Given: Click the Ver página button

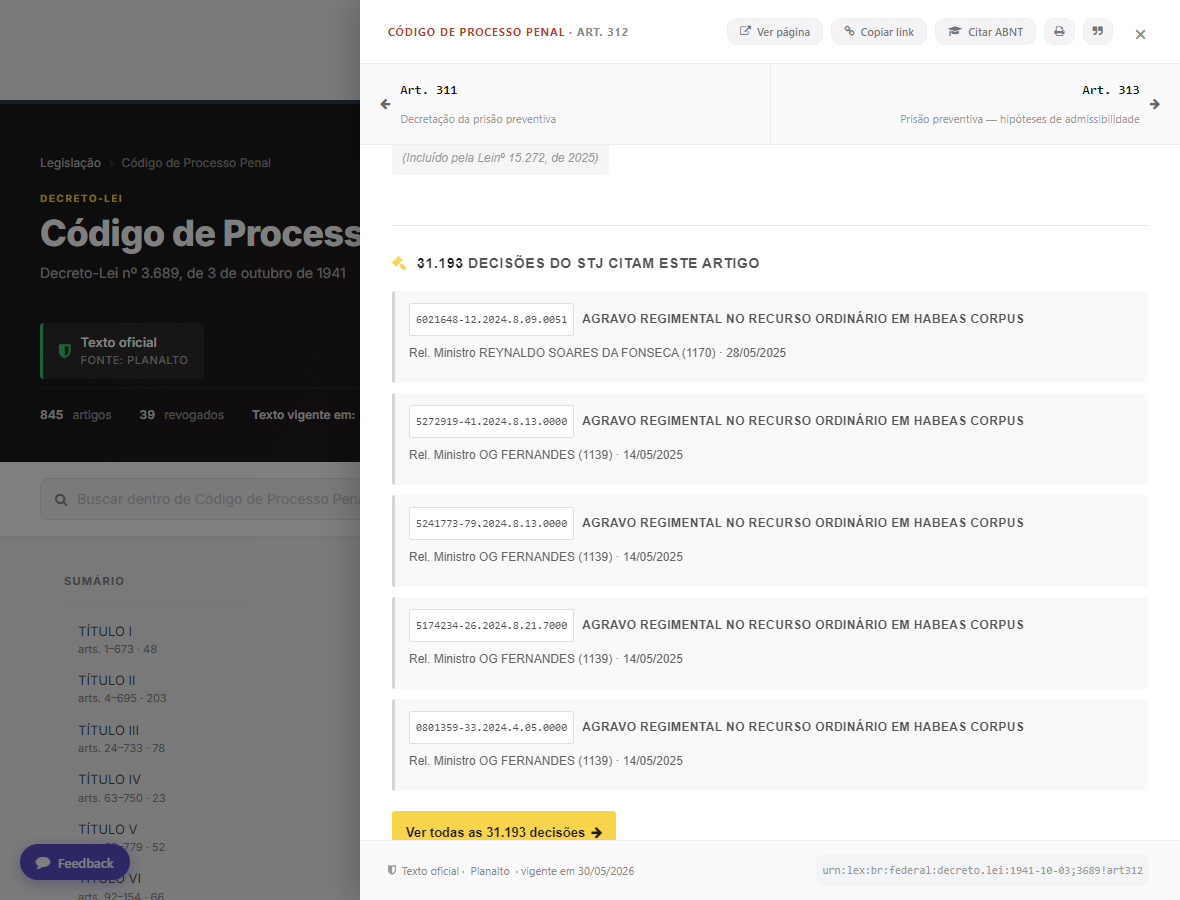Looking at the screenshot, I should coord(774,32).
